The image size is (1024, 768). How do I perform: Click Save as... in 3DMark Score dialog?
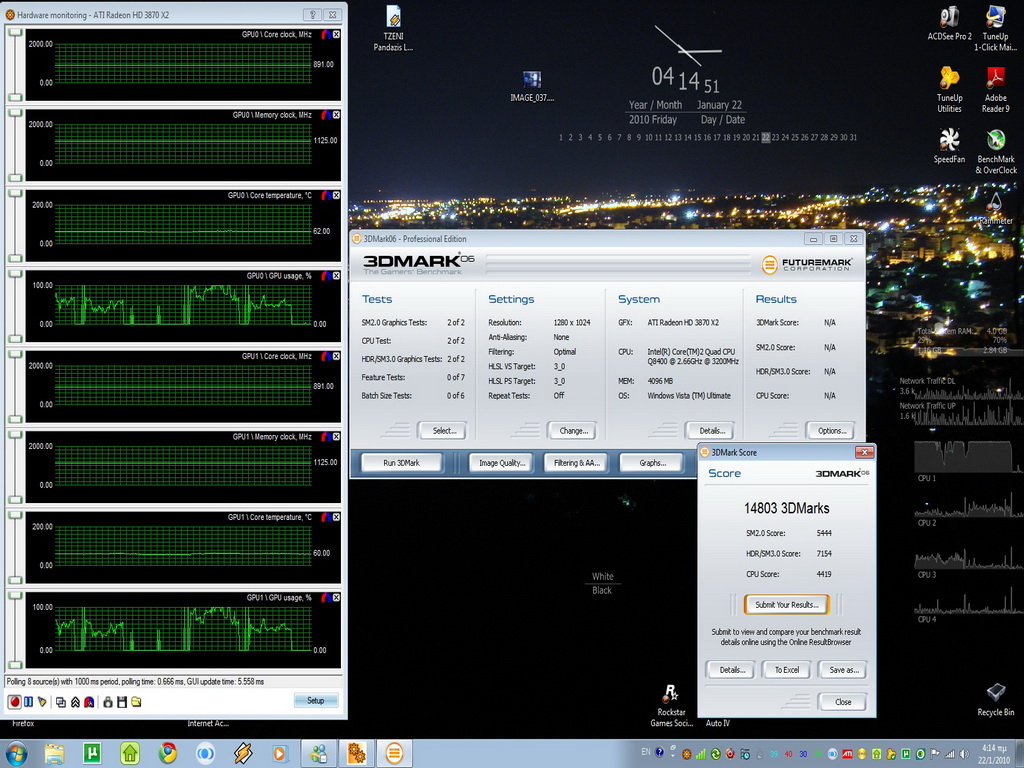click(842, 669)
